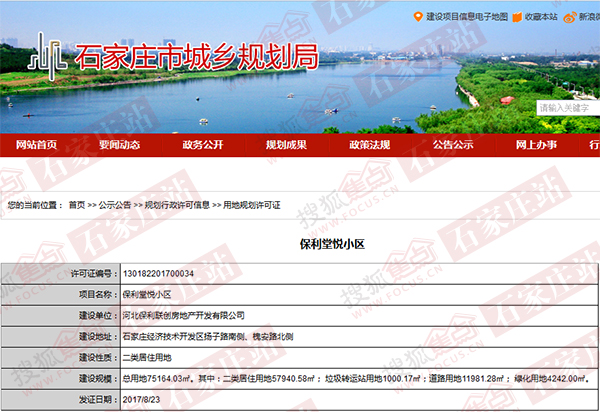Click the 建设规模 label
The image size is (600, 412).
(x=98, y=379)
